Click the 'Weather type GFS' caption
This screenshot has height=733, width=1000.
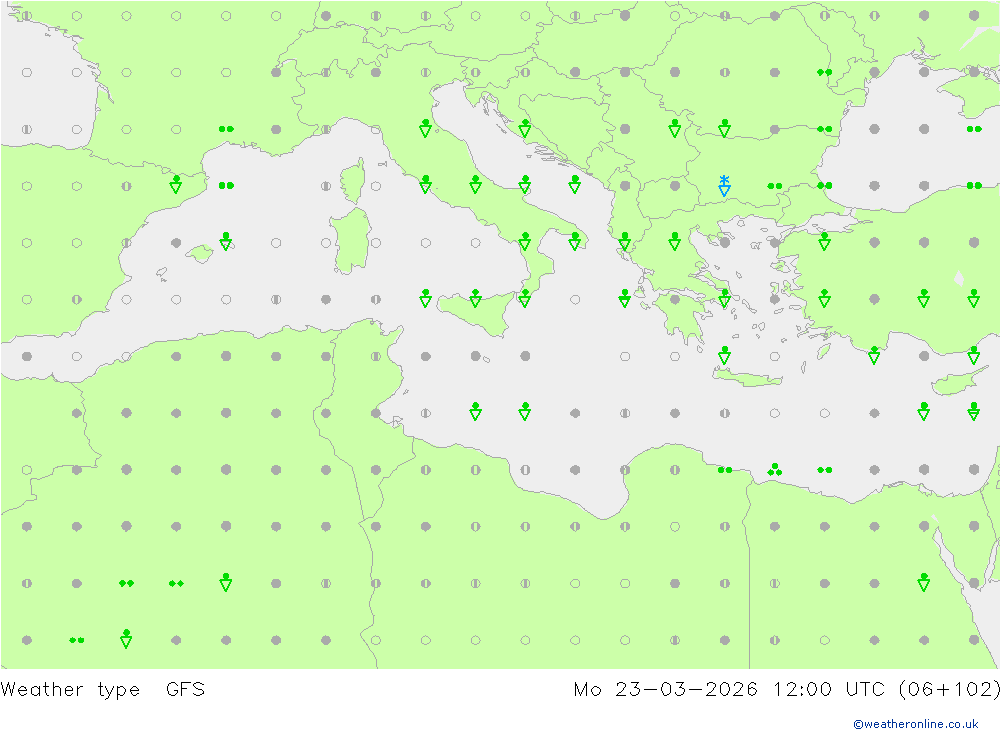click(x=103, y=689)
